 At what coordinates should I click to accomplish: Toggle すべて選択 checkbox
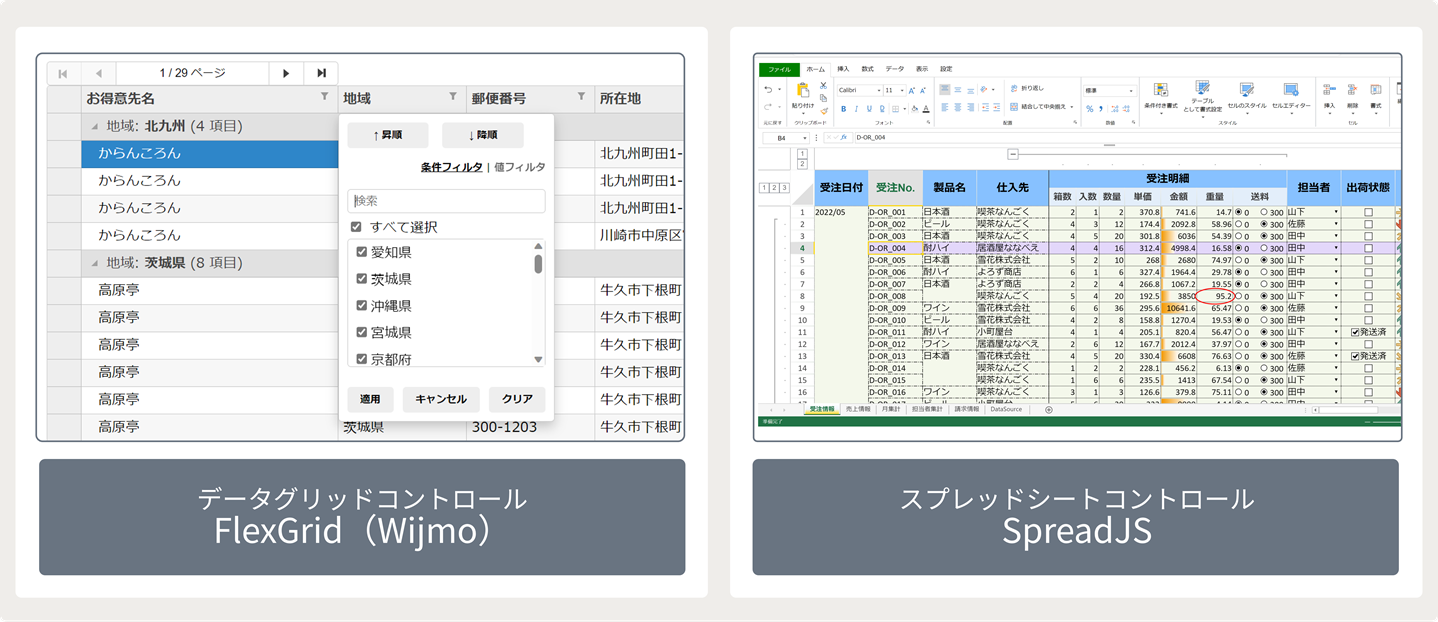tap(356, 227)
